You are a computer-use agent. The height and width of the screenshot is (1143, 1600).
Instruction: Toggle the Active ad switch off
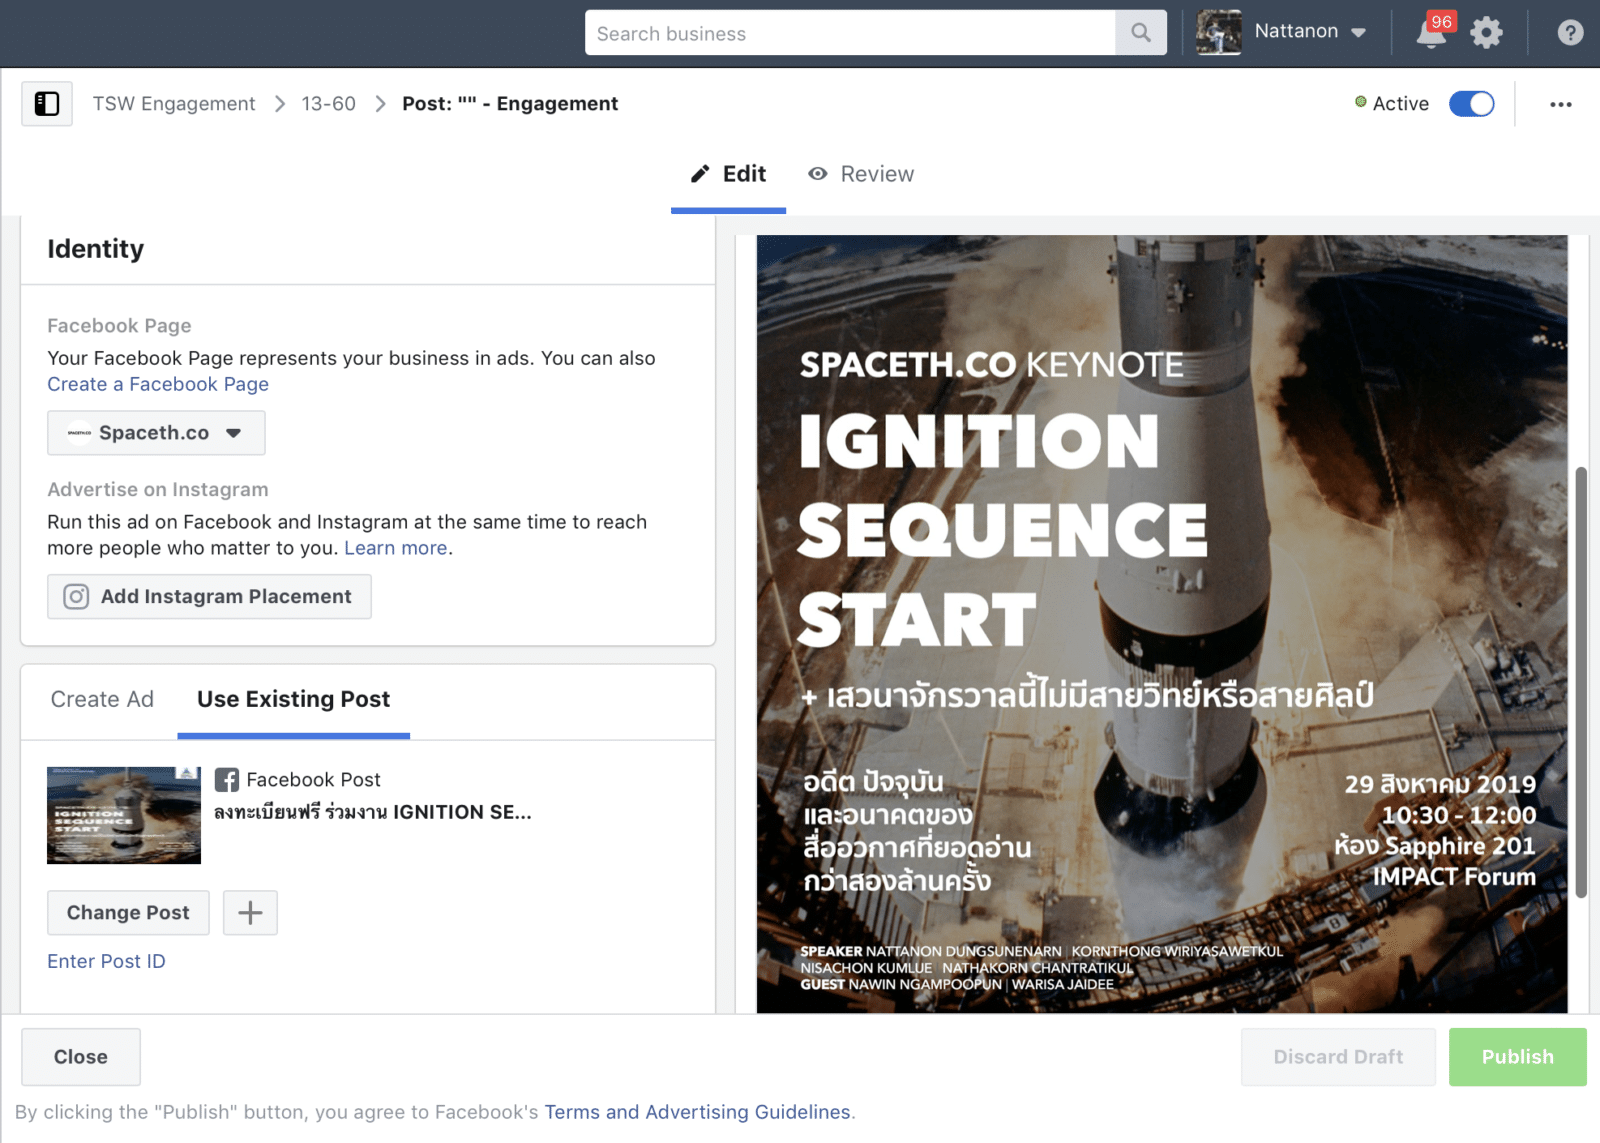1471,104
